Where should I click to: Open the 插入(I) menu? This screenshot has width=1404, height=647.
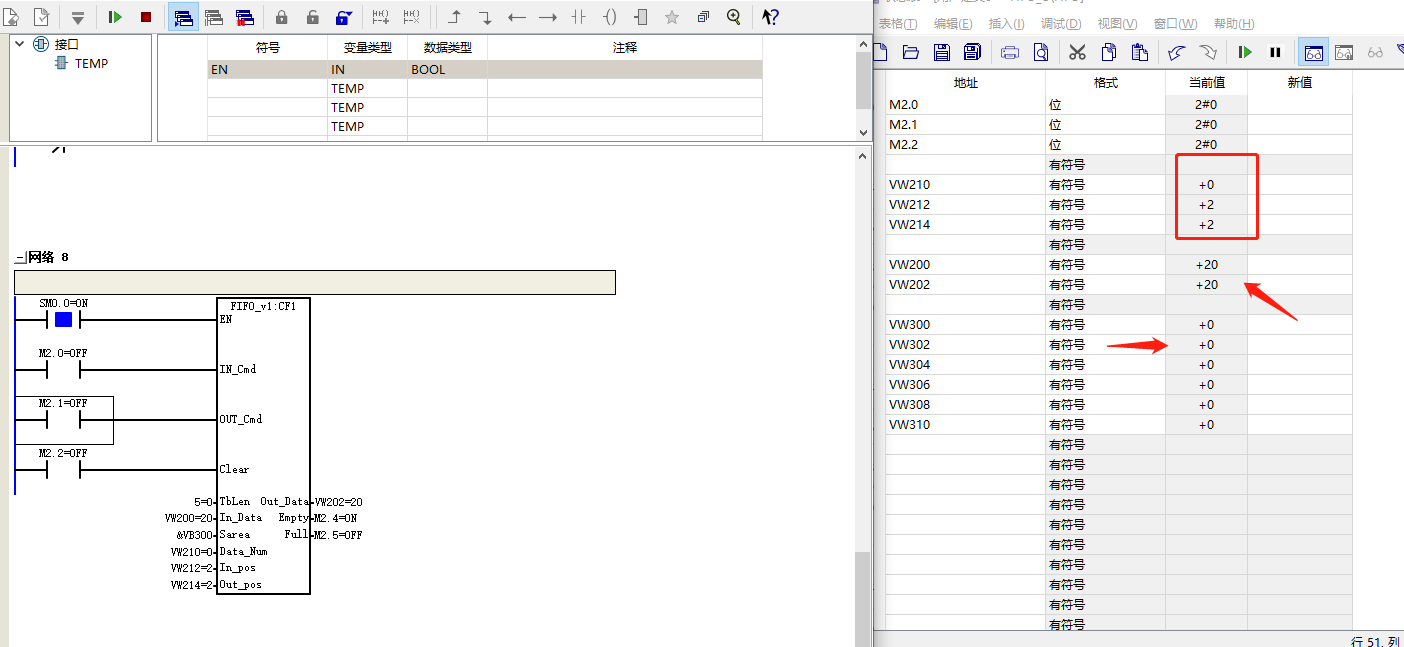point(1006,24)
